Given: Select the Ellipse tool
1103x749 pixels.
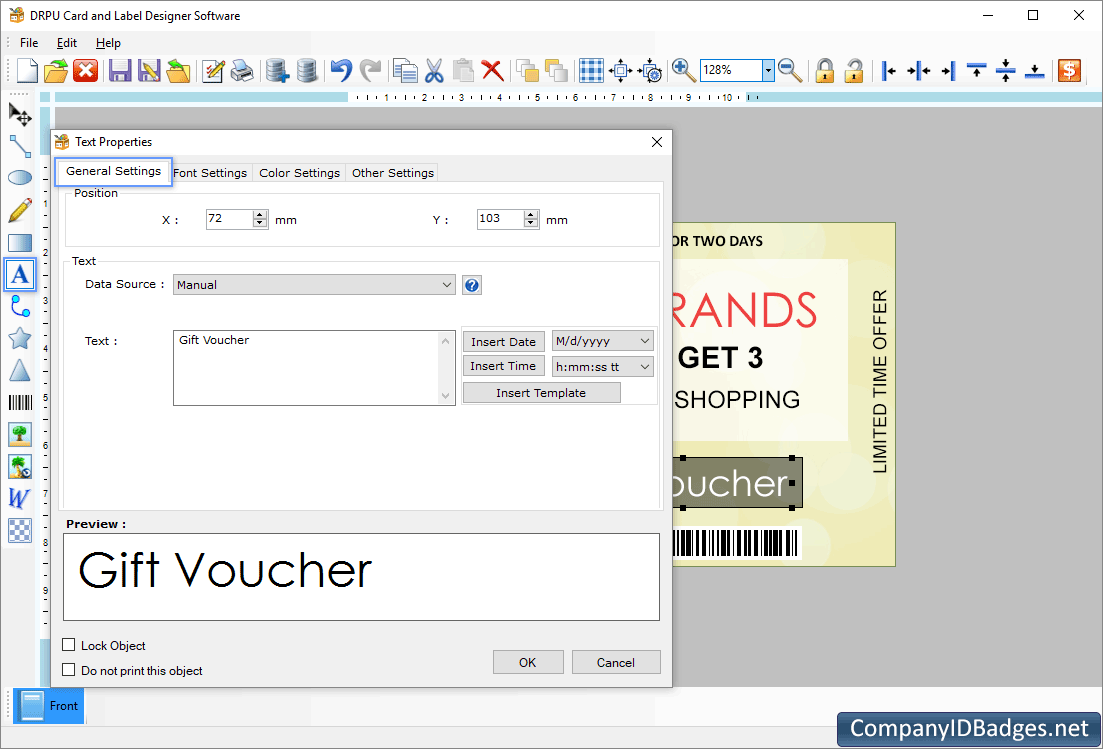Looking at the screenshot, I should pyautogui.click(x=20, y=177).
